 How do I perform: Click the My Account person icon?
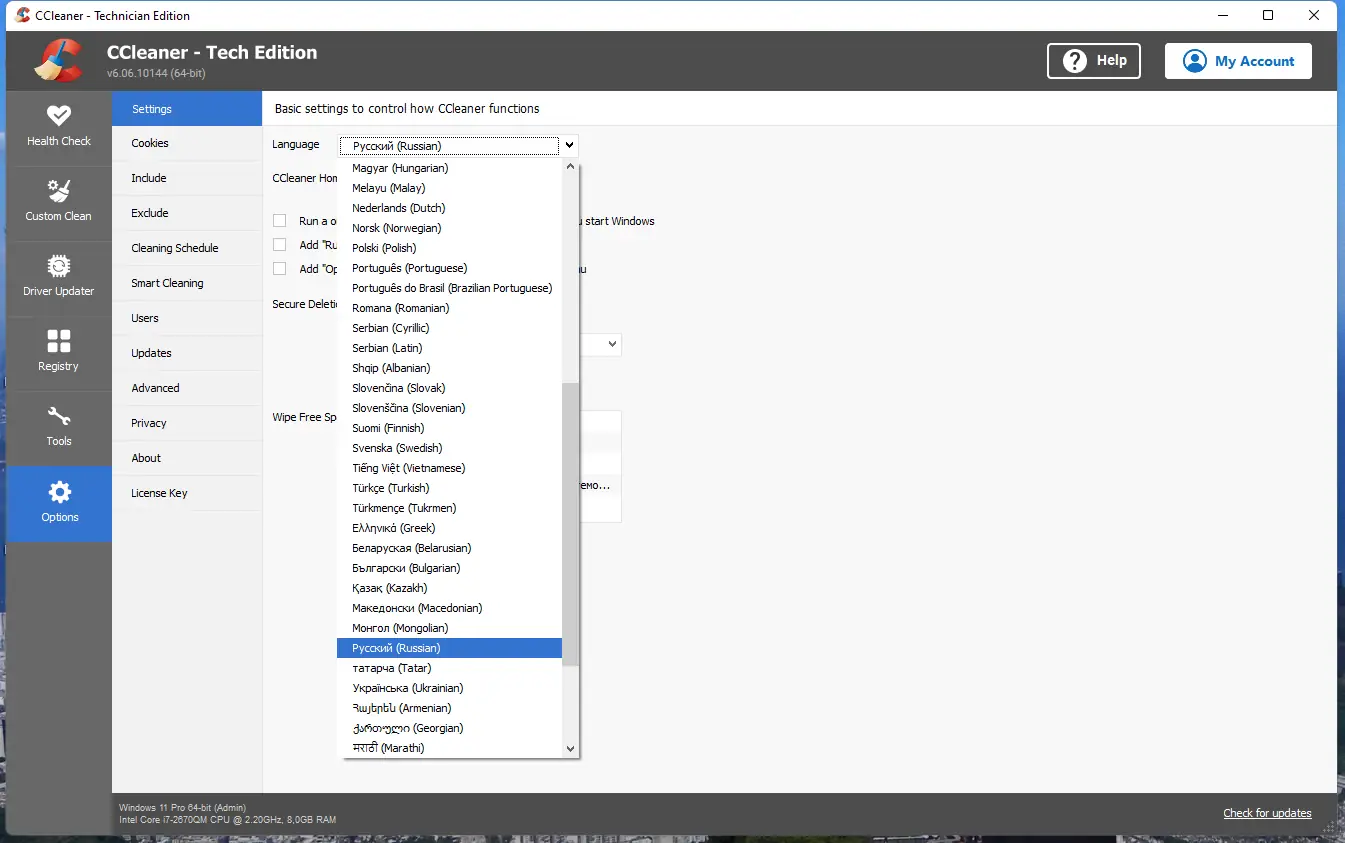(1194, 60)
